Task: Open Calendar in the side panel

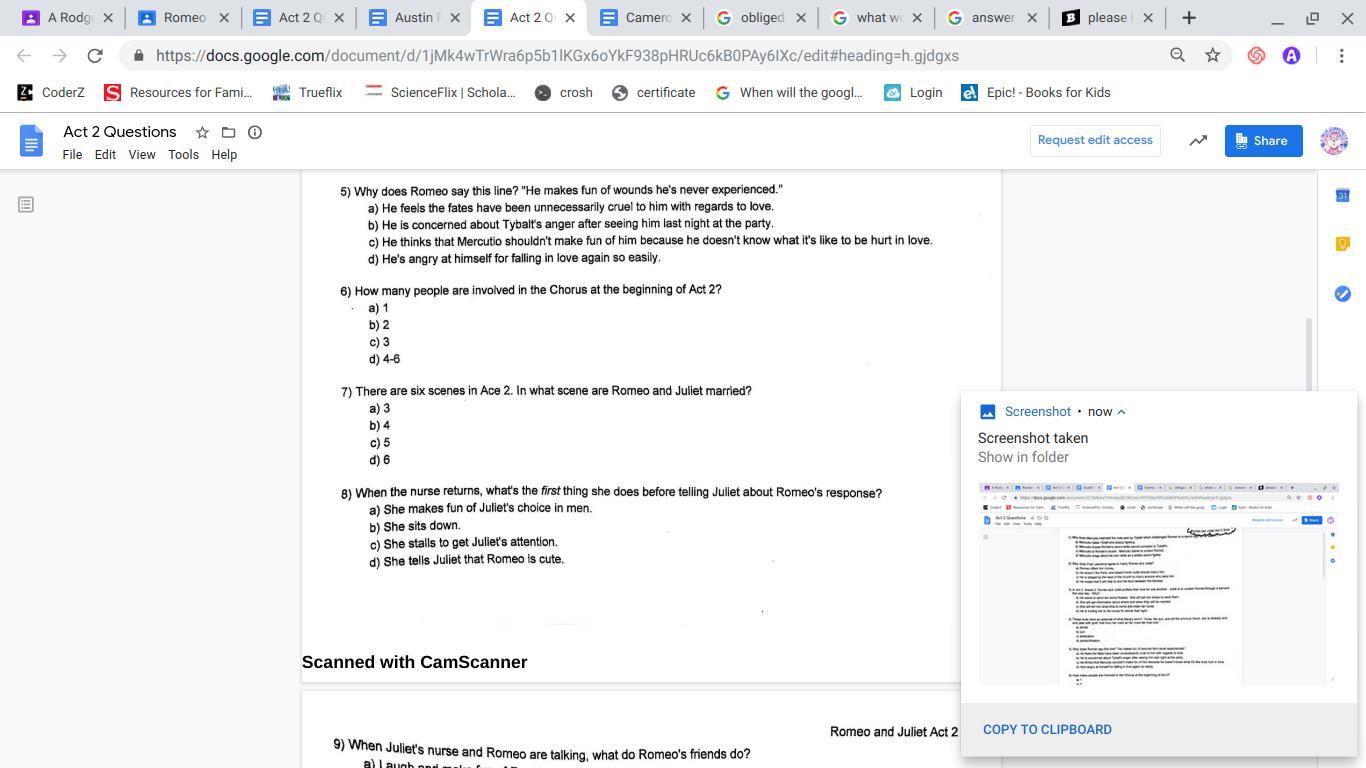Action: point(1342,195)
